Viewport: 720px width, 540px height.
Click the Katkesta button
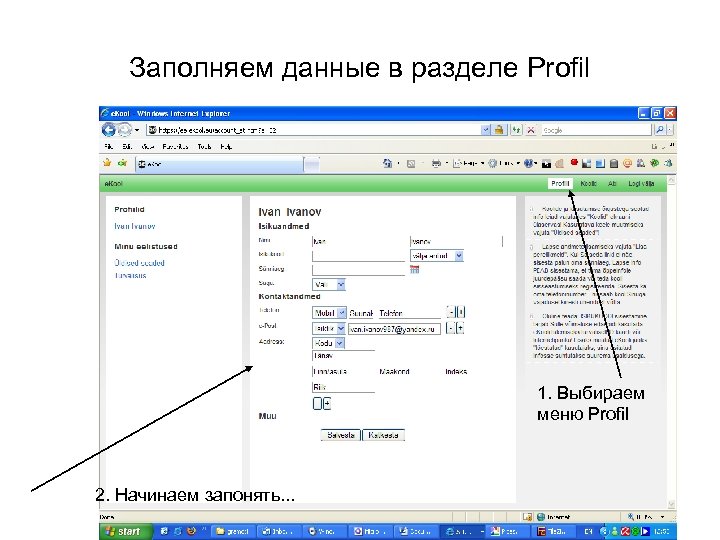383,435
